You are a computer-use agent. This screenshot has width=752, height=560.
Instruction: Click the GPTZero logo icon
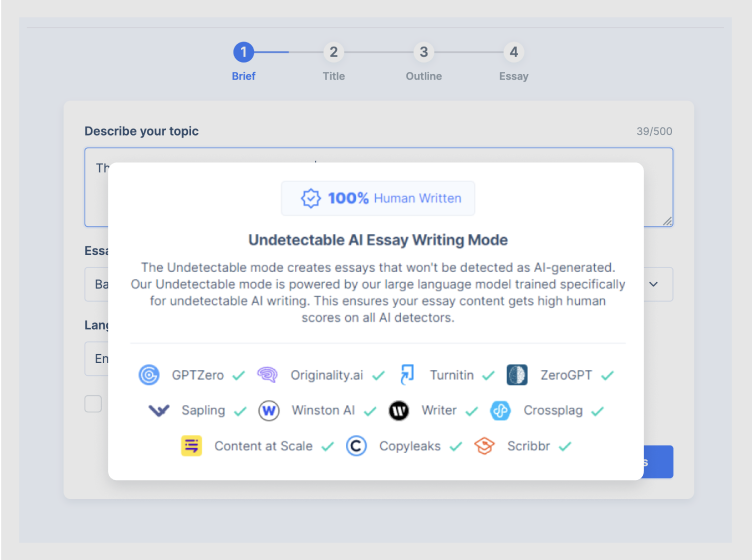[x=149, y=375]
